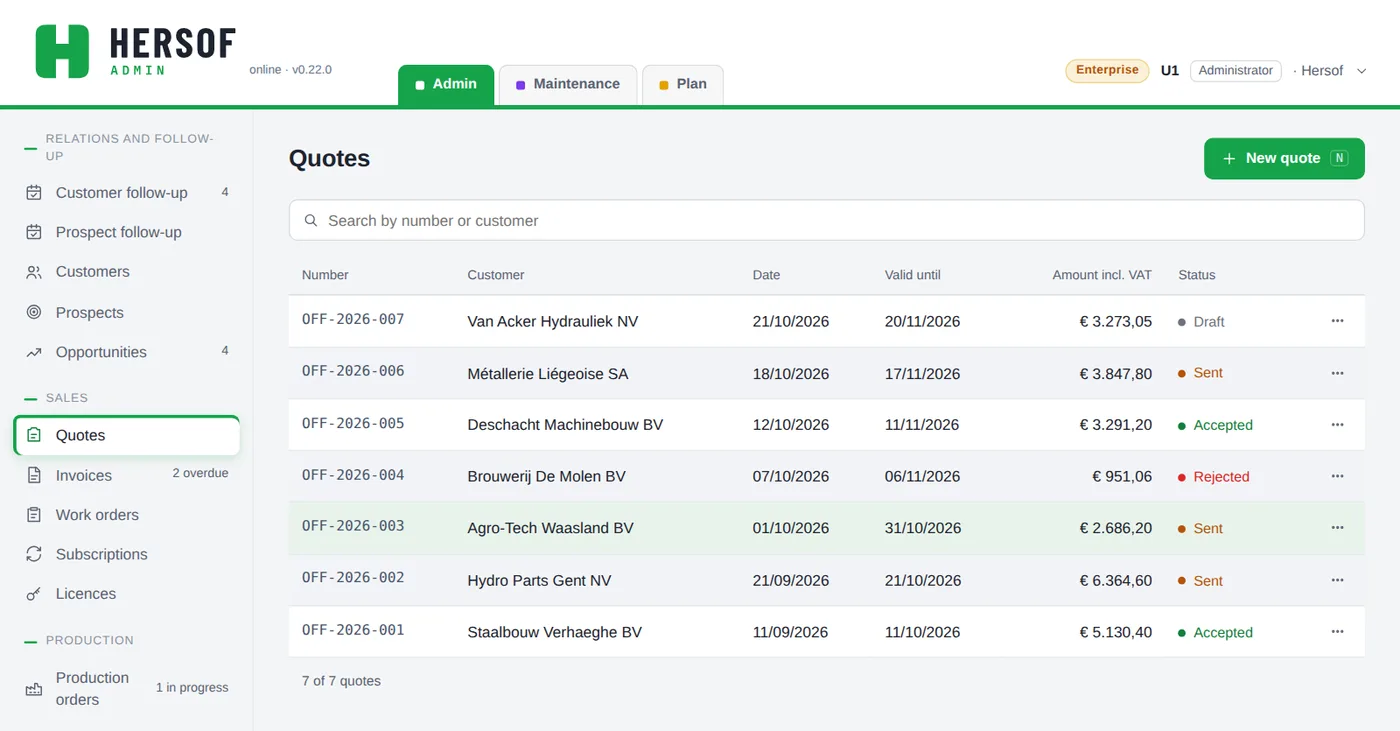Switch to the Admin tab
The width and height of the screenshot is (1400, 731).
coord(446,84)
